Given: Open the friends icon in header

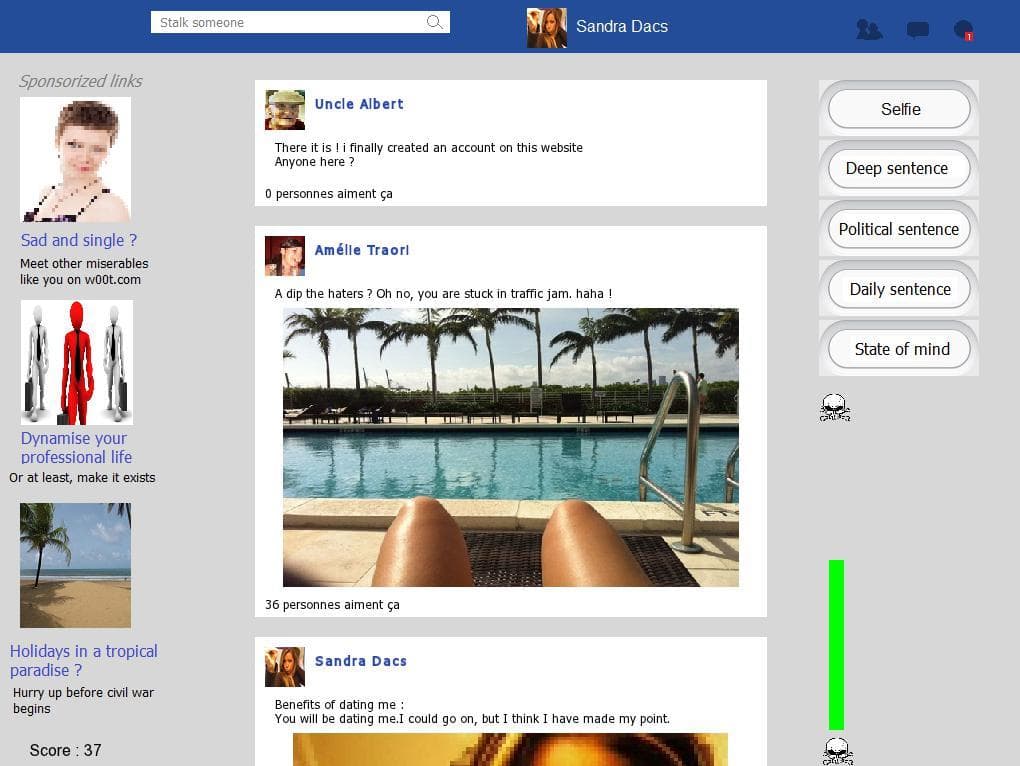Looking at the screenshot, I should click(x=869, y=29).
